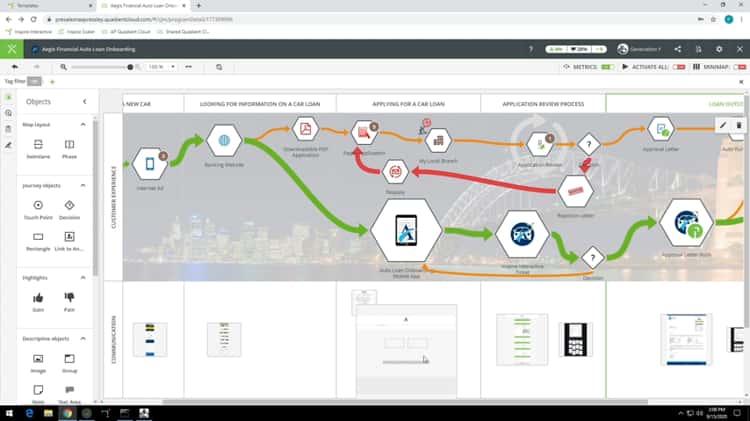Image resolution: width=750 pixels, height=421 pixels.
Task: Click the share icon in the header
Action: click(678, 49)
